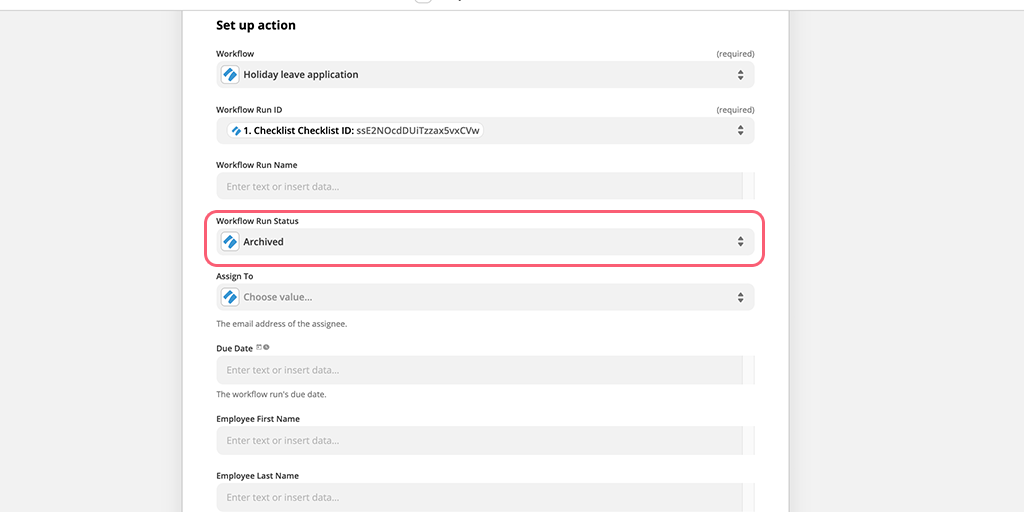Click insert-data strip beside Due Date field
This screenshot has width=1024, height=512.
click(749, 370)
